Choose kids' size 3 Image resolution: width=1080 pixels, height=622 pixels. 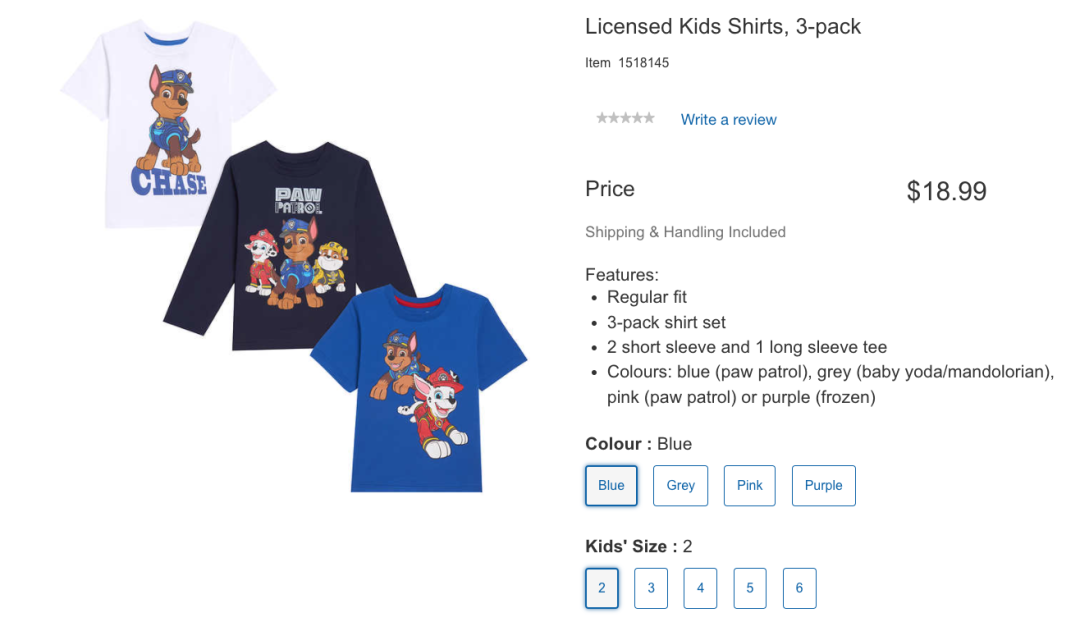coord(651,588)
